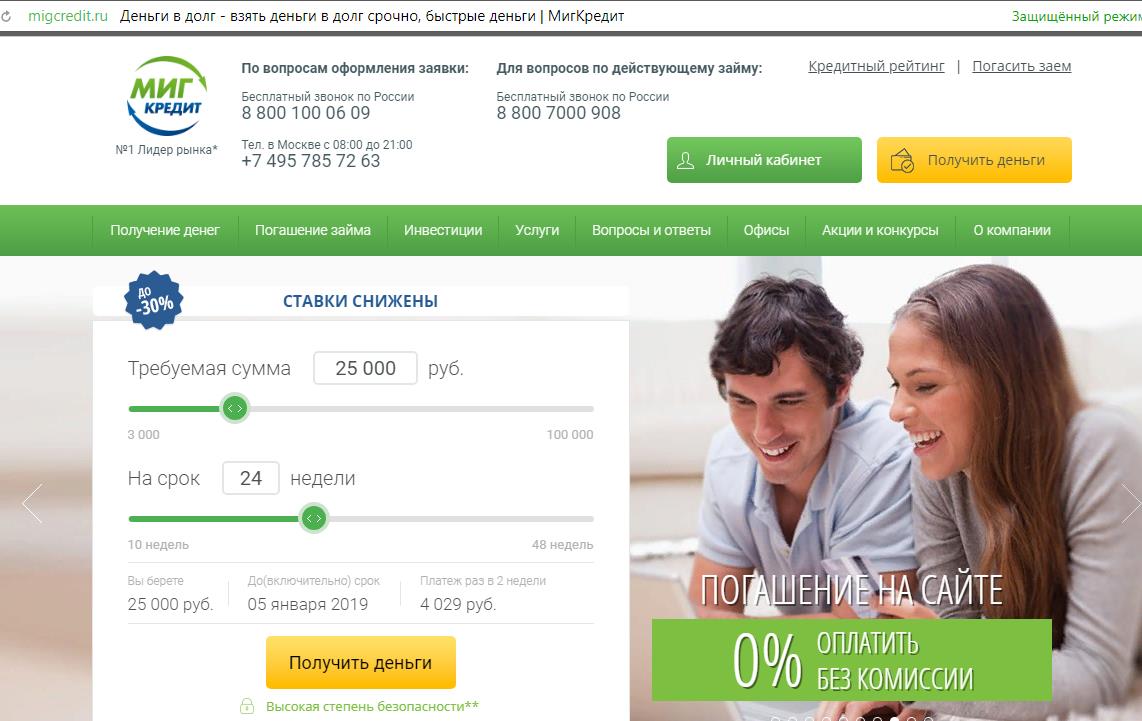Open the Кредитный рейтинг link

pos(876,66)
